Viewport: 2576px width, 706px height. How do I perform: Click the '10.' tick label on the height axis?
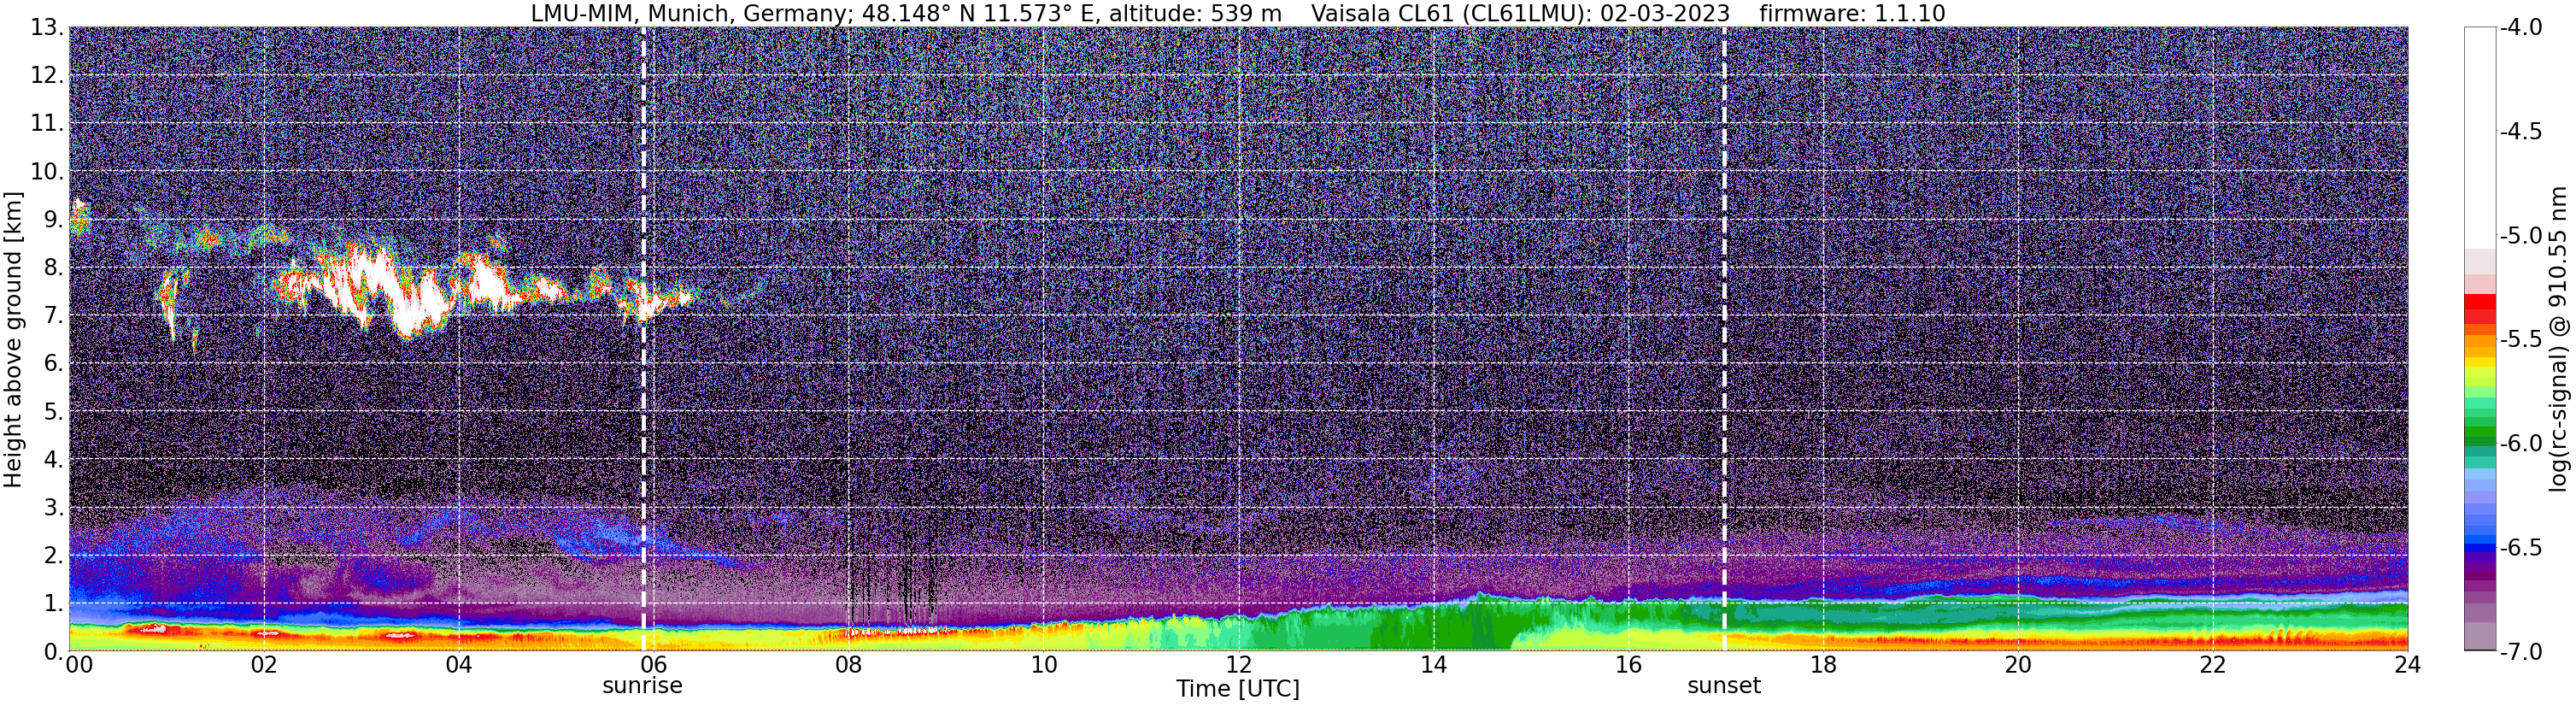pos(47,171)
